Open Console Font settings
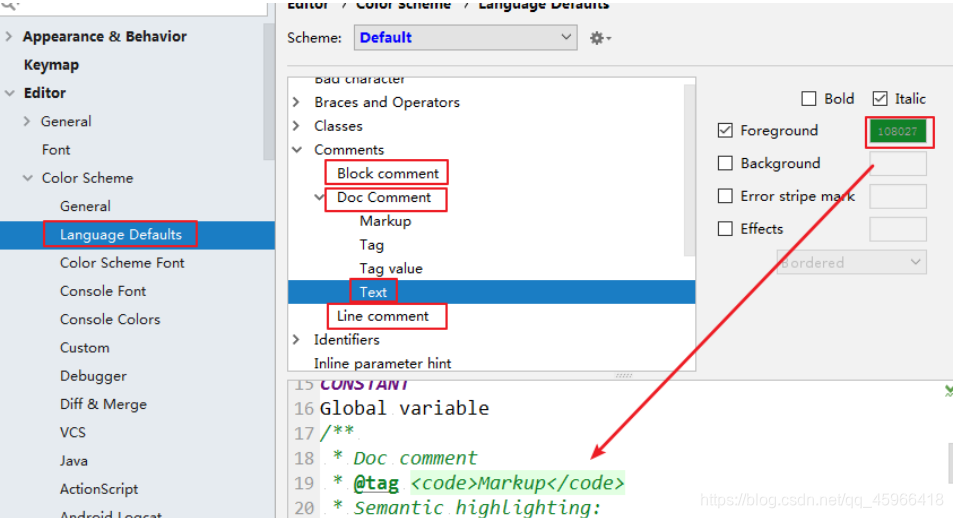The height and width of the screenshot is (518, 953). click(x=103, y=291)
